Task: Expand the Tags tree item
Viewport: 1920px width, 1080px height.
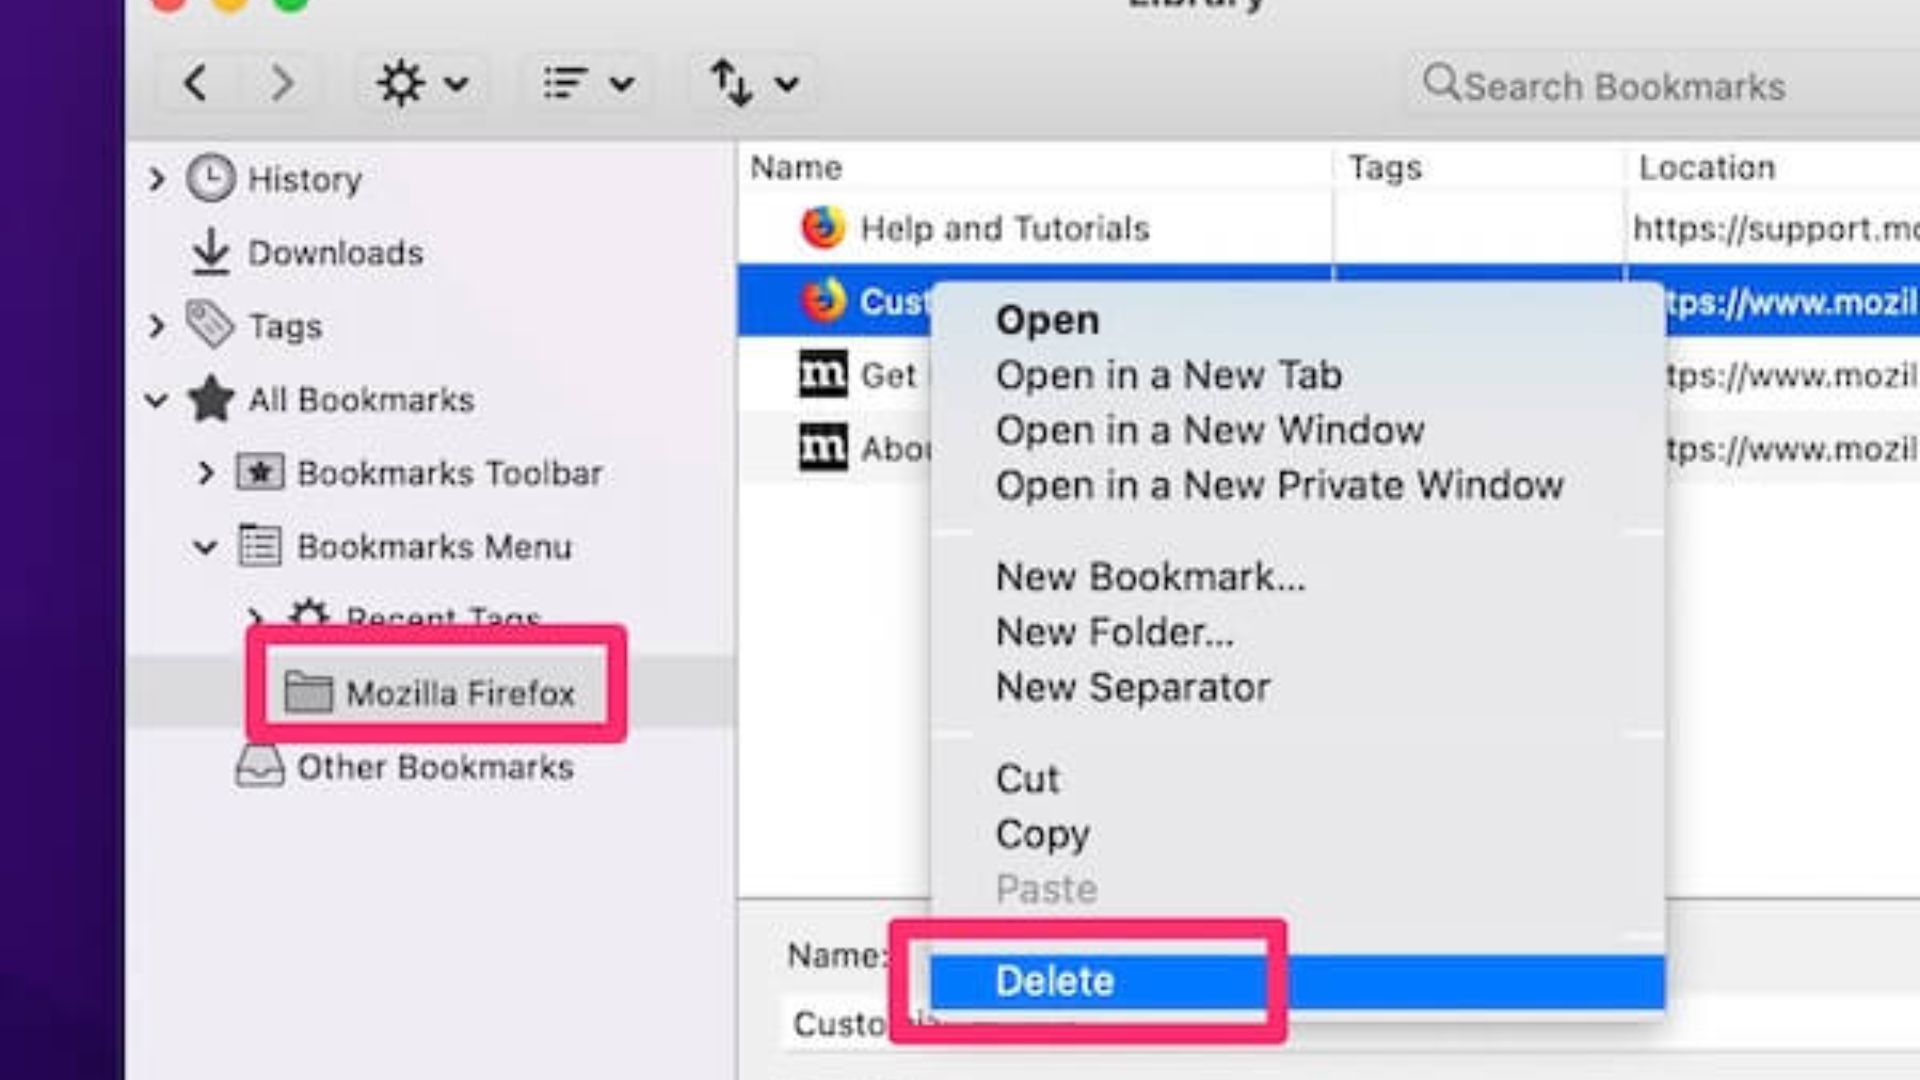Action: click(x=157, y=326)
